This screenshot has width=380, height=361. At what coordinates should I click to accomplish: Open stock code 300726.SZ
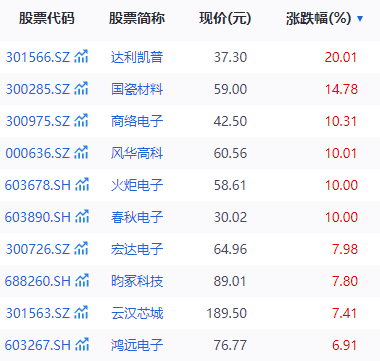38,249
